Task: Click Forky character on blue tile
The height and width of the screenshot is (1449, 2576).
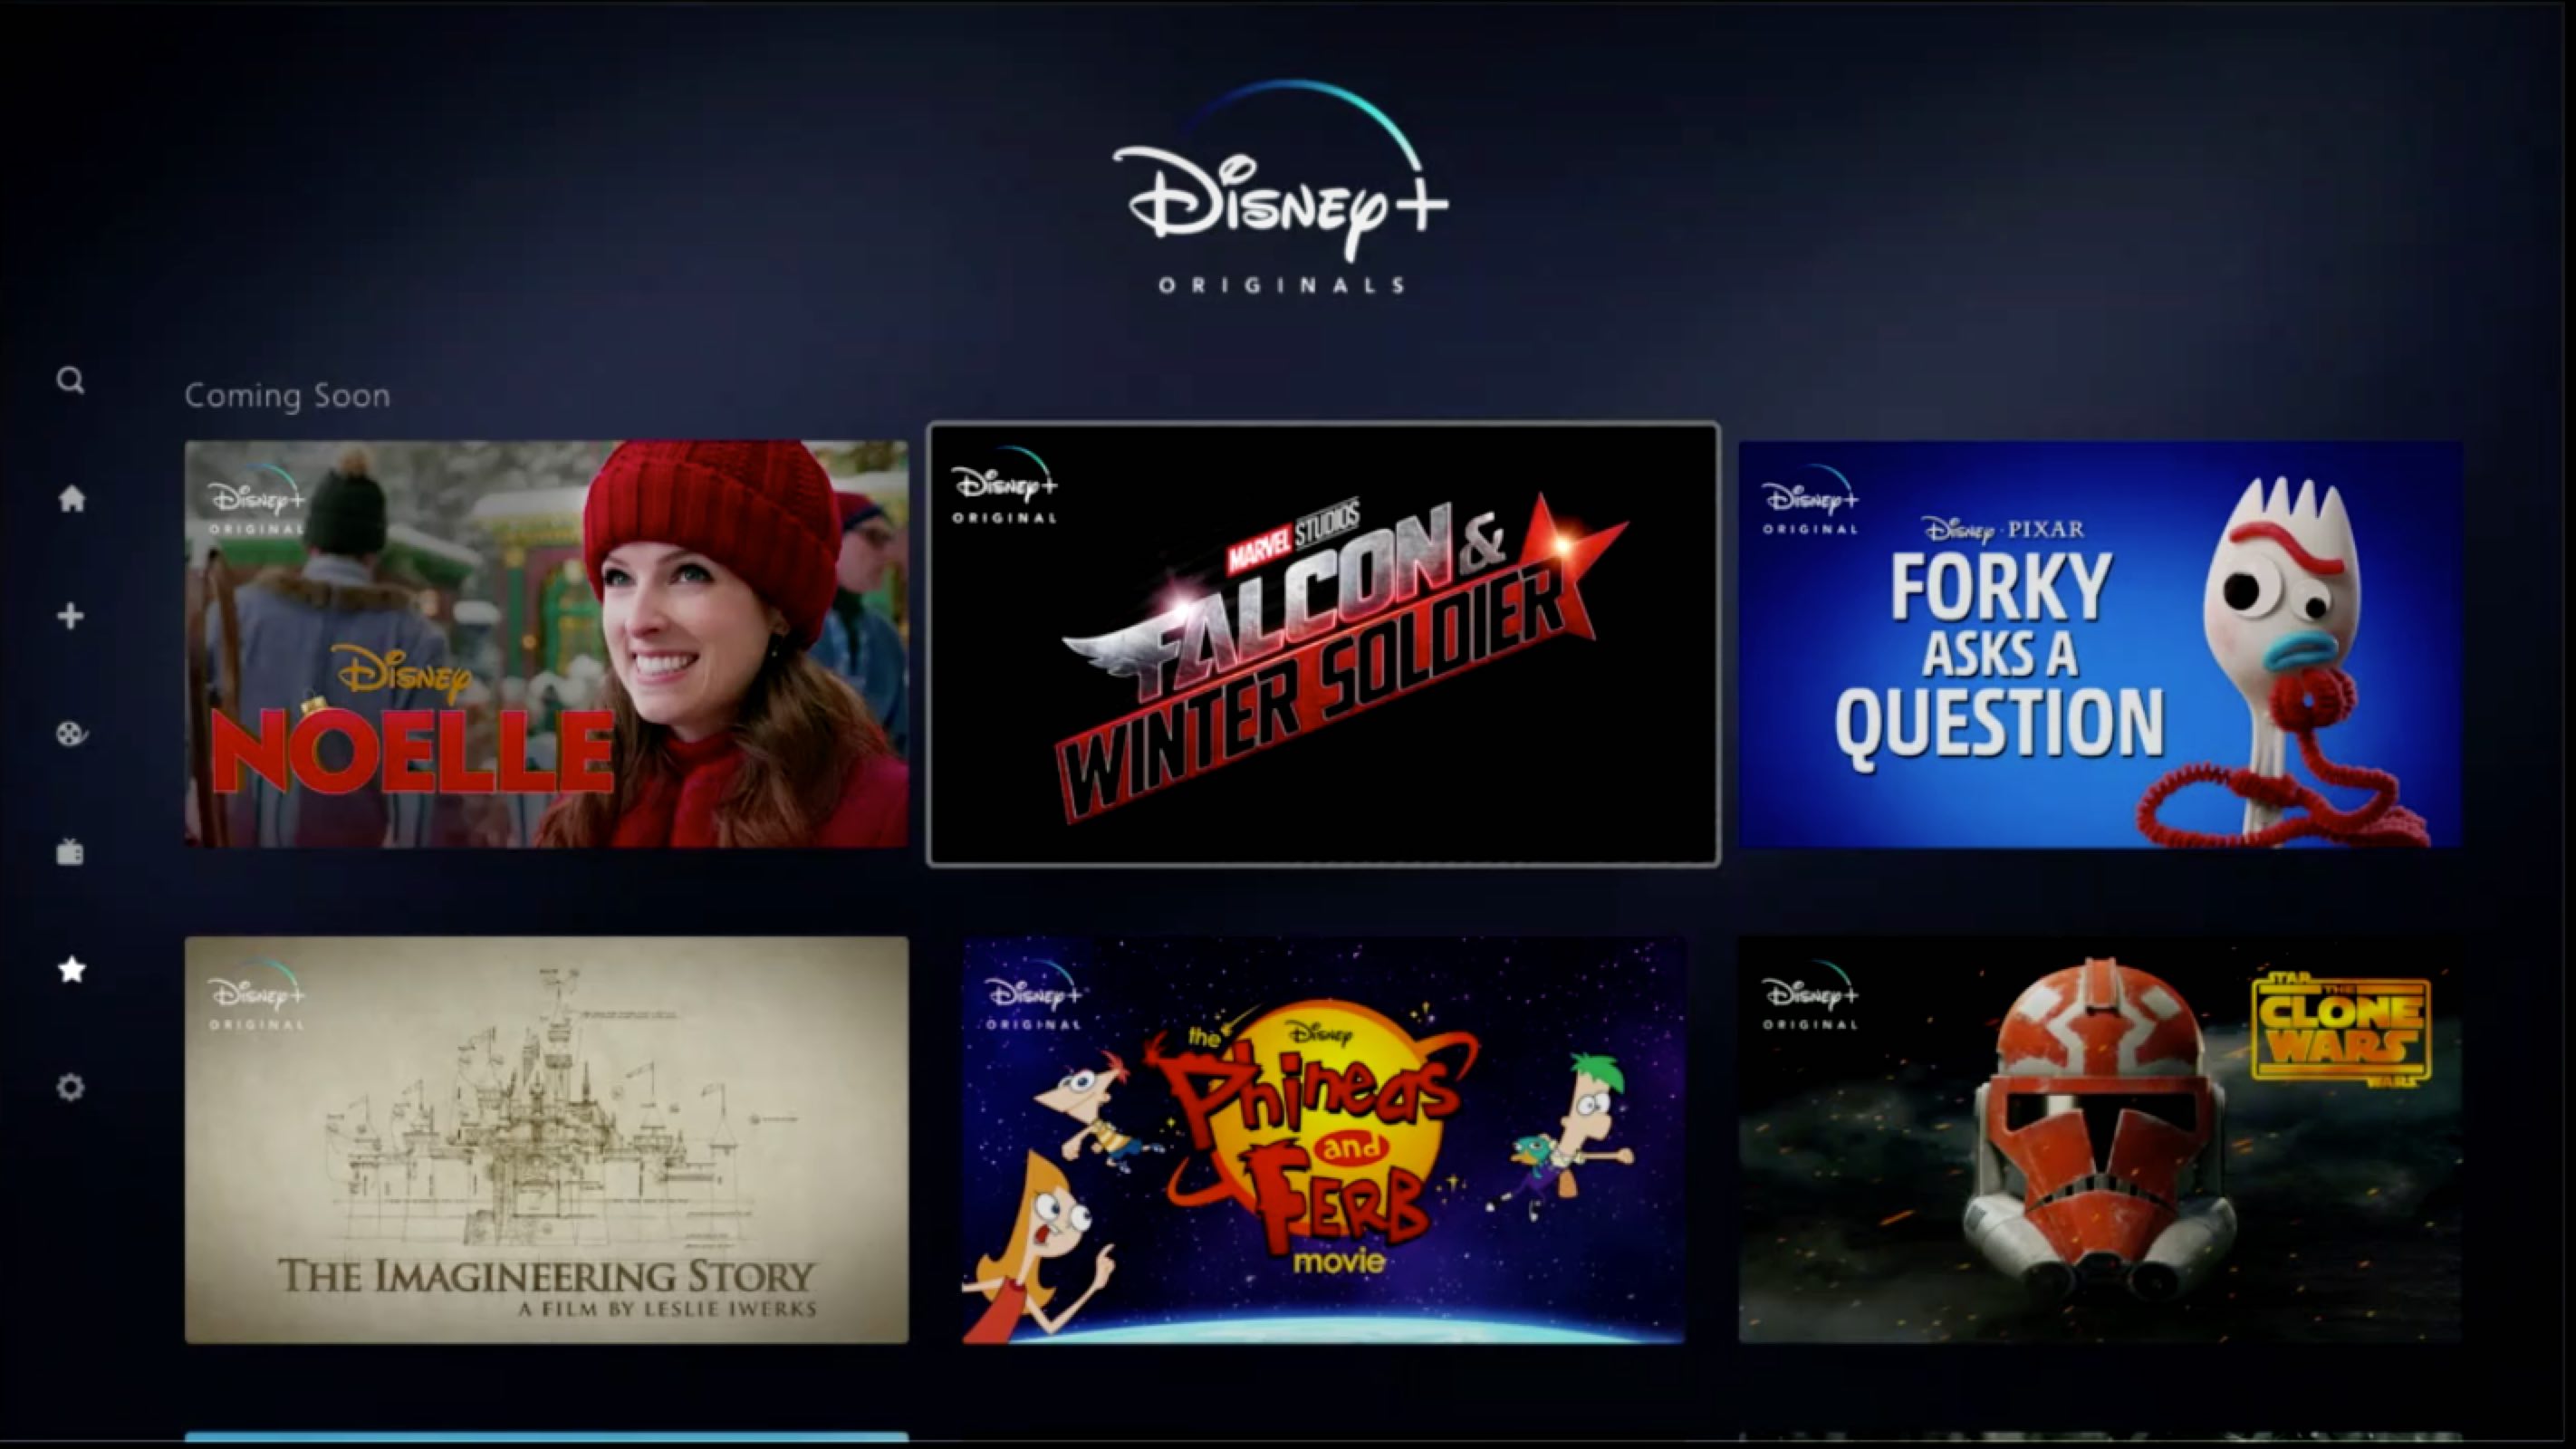Action: point(2290,640)
